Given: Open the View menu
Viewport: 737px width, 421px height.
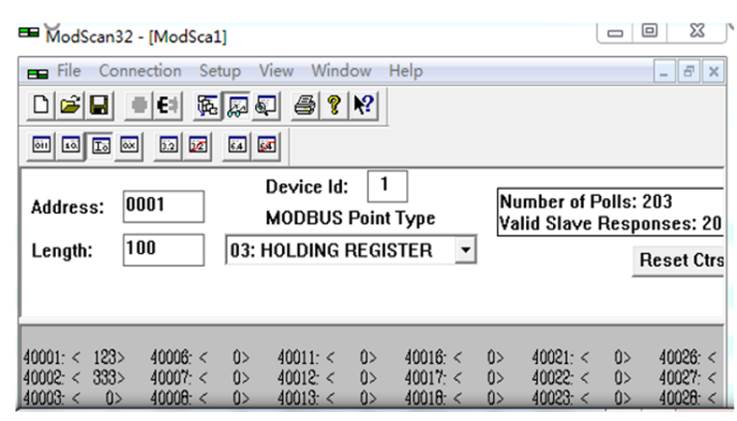Looking at the screenshot, I should click(x=276, y=71).
